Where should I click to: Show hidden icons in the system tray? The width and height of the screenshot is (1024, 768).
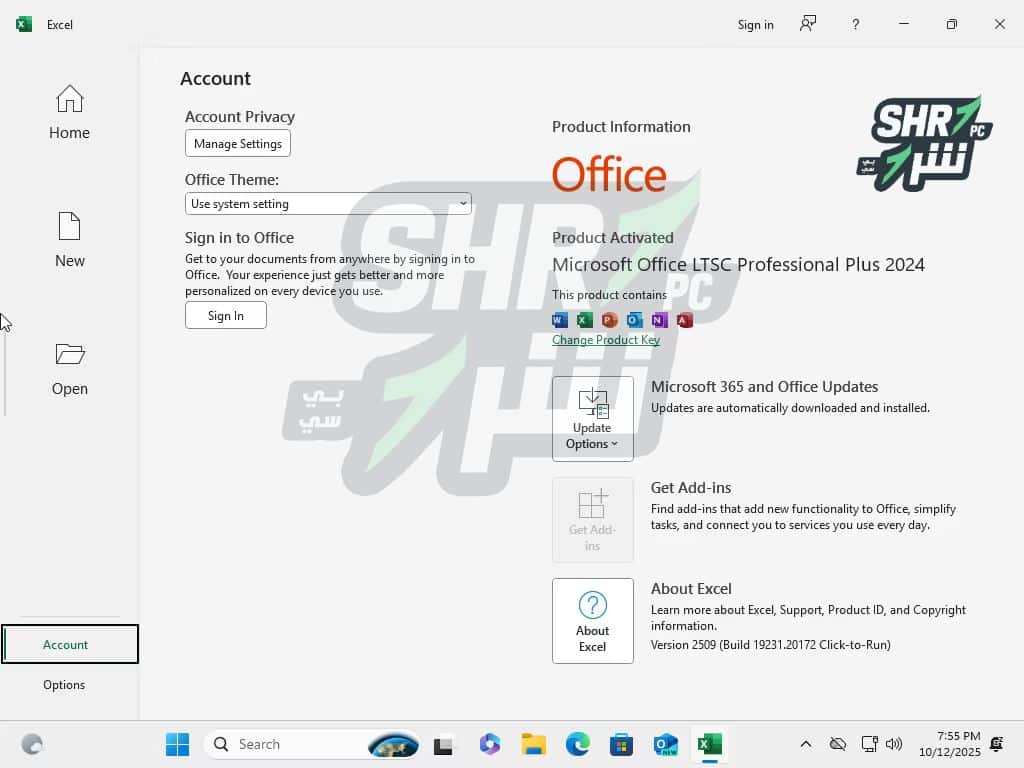(805, 744)
